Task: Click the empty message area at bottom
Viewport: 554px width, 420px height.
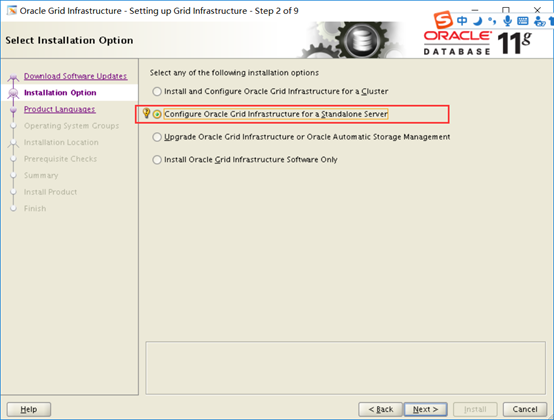Action: point(346,368)
